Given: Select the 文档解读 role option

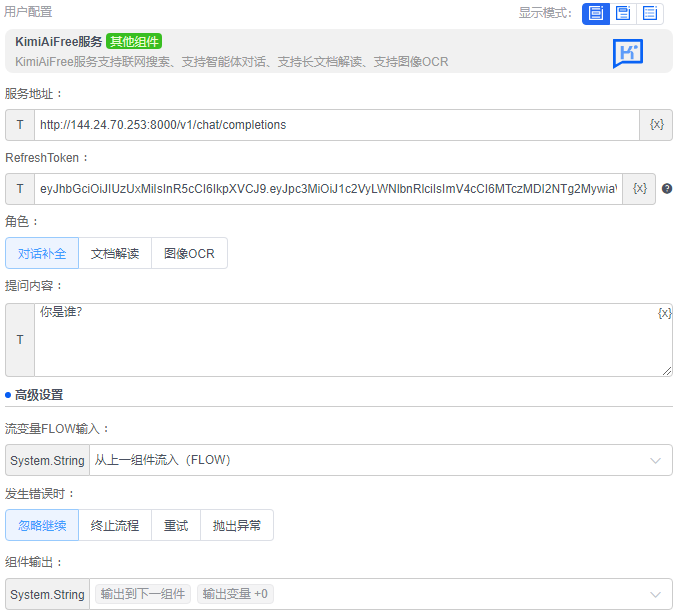Looking at the screenshot, I should [115, 254].
